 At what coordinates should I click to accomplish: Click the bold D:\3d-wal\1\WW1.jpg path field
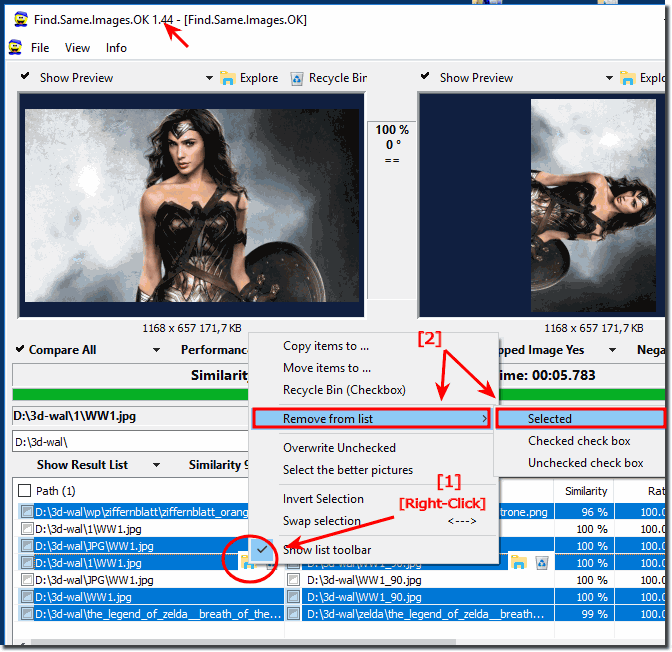[130, 416]
